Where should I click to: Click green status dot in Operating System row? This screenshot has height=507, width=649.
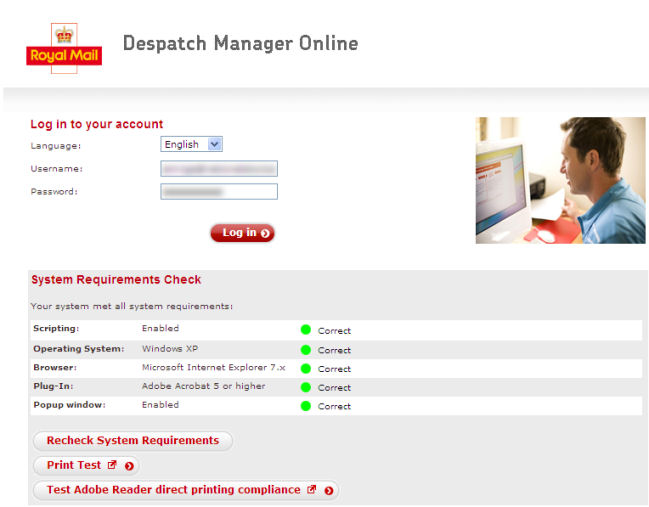point(305,350)
